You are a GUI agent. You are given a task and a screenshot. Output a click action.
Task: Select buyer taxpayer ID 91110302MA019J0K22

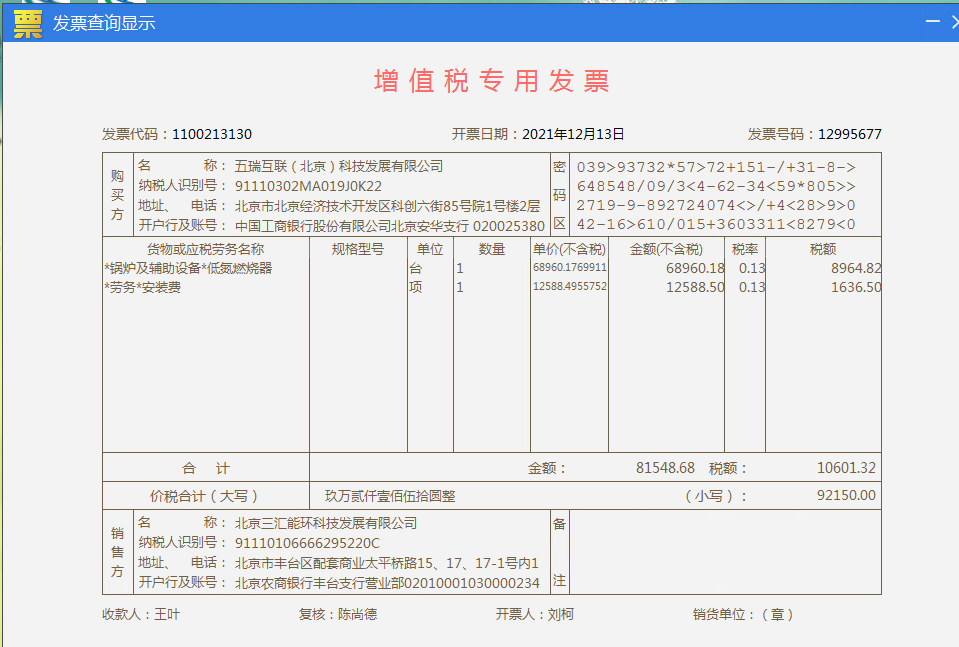pyautogui.click(x=308, y=186)
